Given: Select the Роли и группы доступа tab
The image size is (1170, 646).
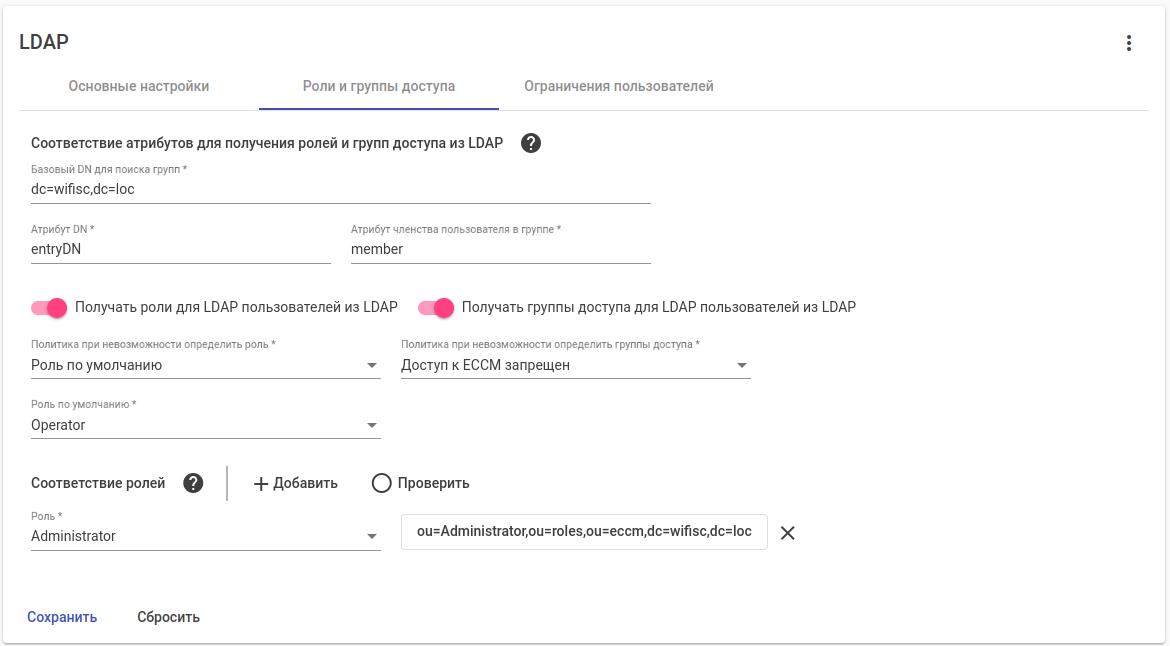Looking at the screenshot, I should click(x=379, y=86).
